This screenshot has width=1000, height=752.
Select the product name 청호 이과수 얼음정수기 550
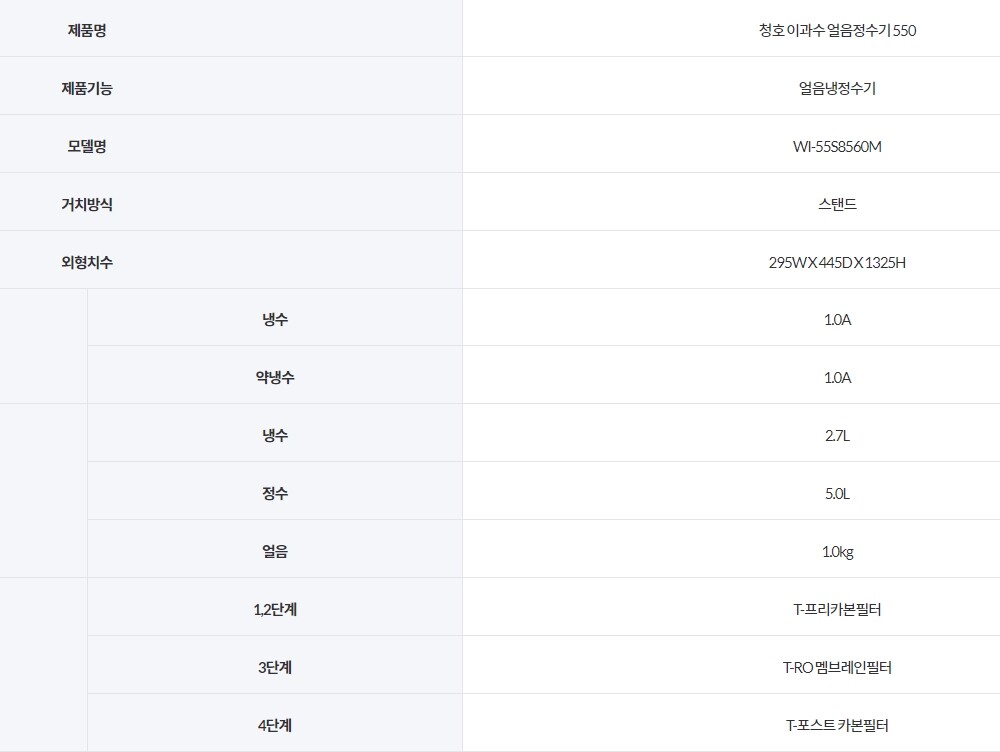[837, 30]
